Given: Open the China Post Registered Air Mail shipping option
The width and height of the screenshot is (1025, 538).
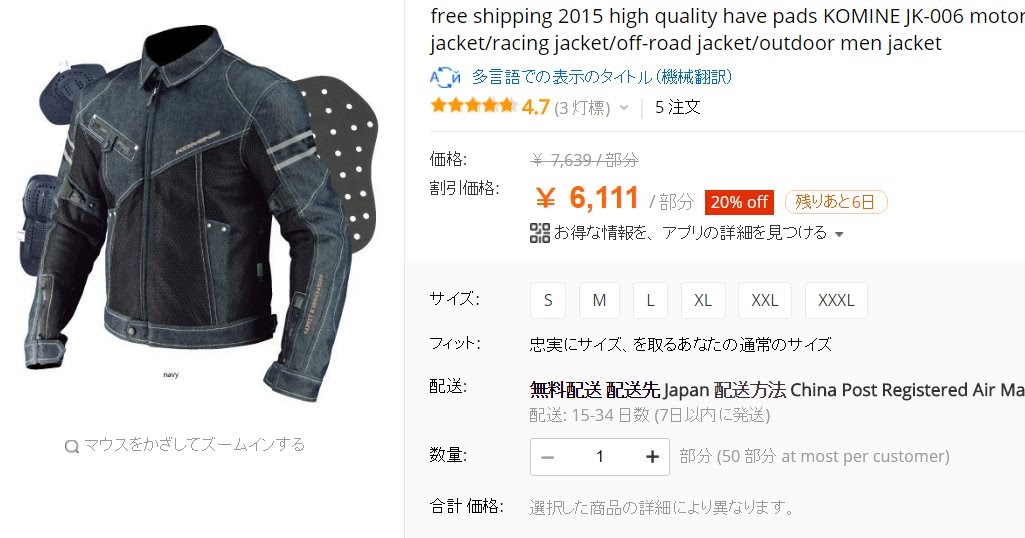Looking at the screenshot, I should (x=907, y=390).
